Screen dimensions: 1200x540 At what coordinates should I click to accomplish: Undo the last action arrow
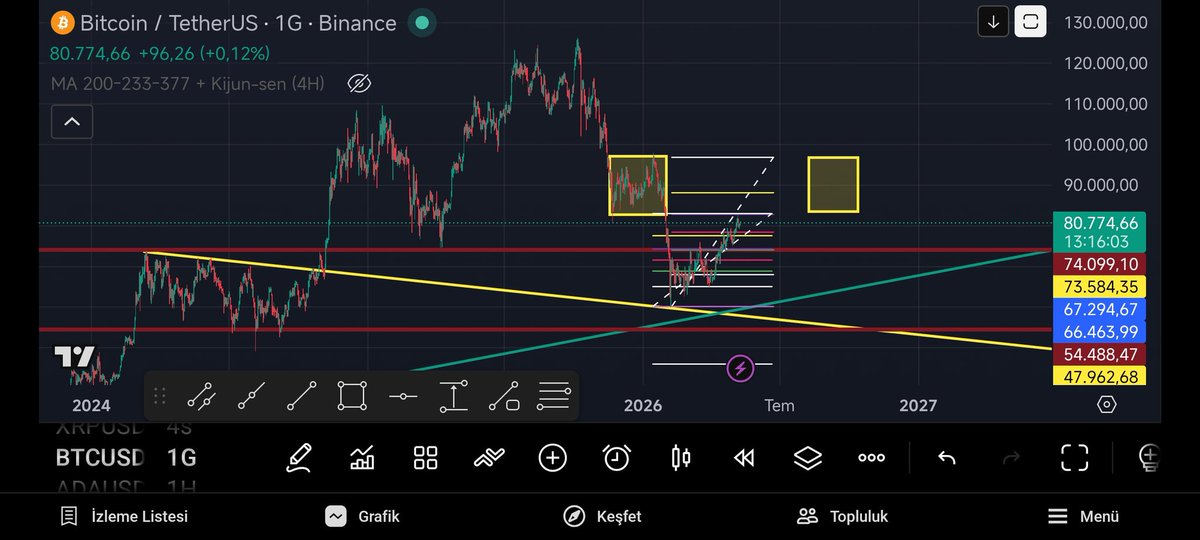[x=947, y=458]
